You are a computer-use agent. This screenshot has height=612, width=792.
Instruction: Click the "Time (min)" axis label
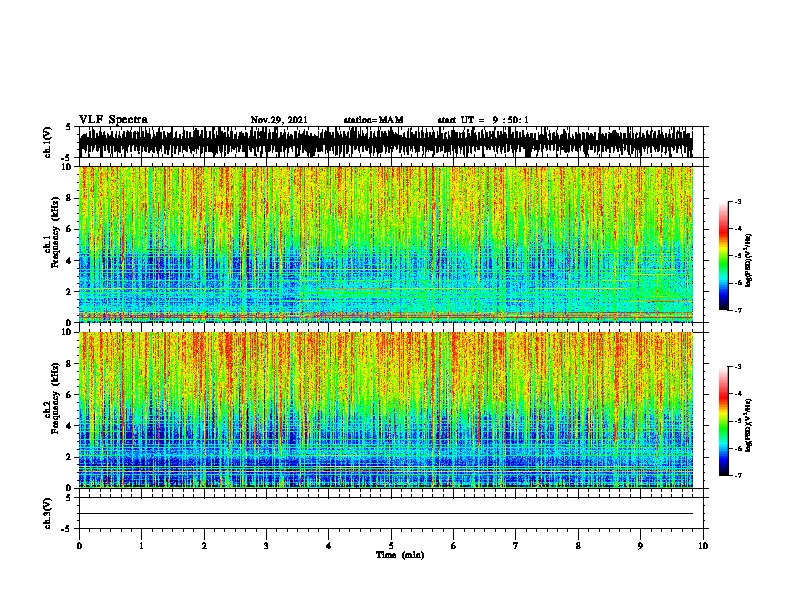click(x=400, y=555)
